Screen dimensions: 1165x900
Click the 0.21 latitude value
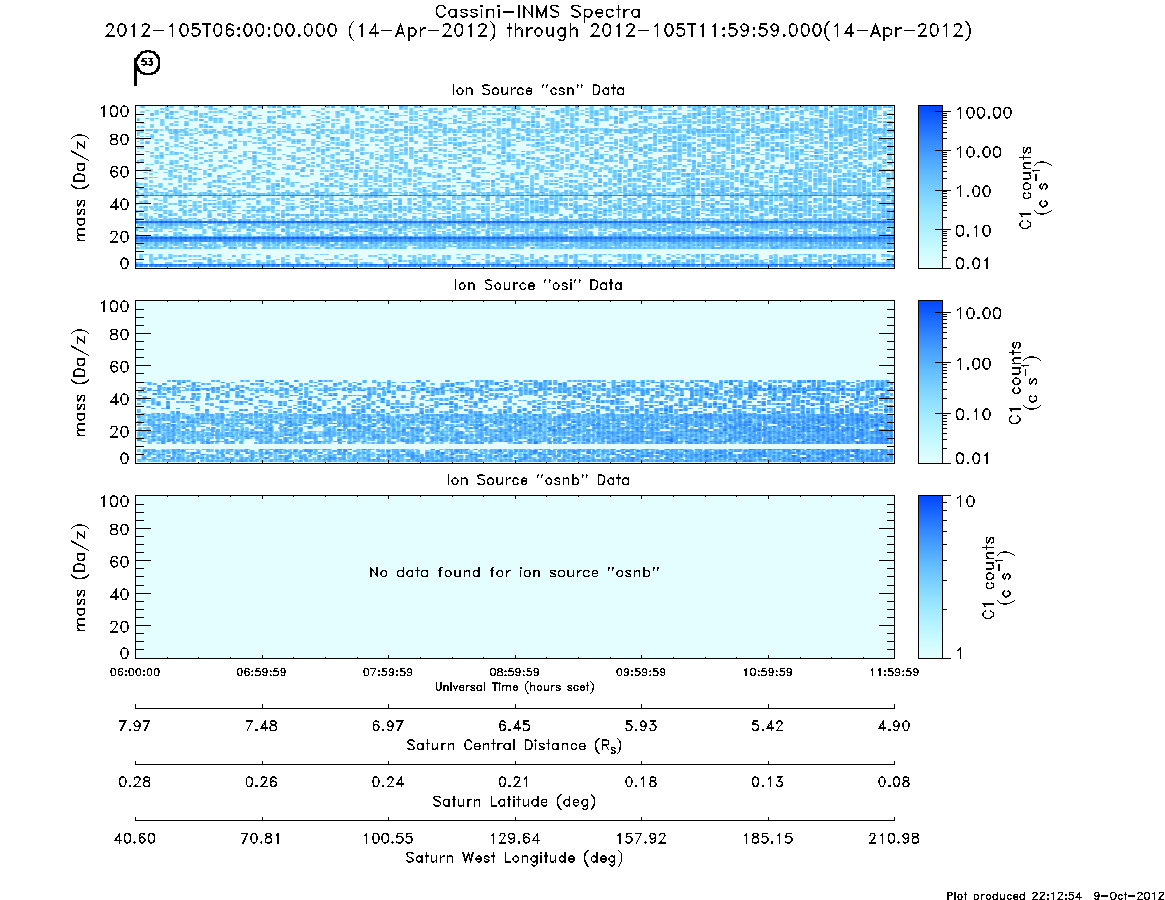(x=514, y=782)
